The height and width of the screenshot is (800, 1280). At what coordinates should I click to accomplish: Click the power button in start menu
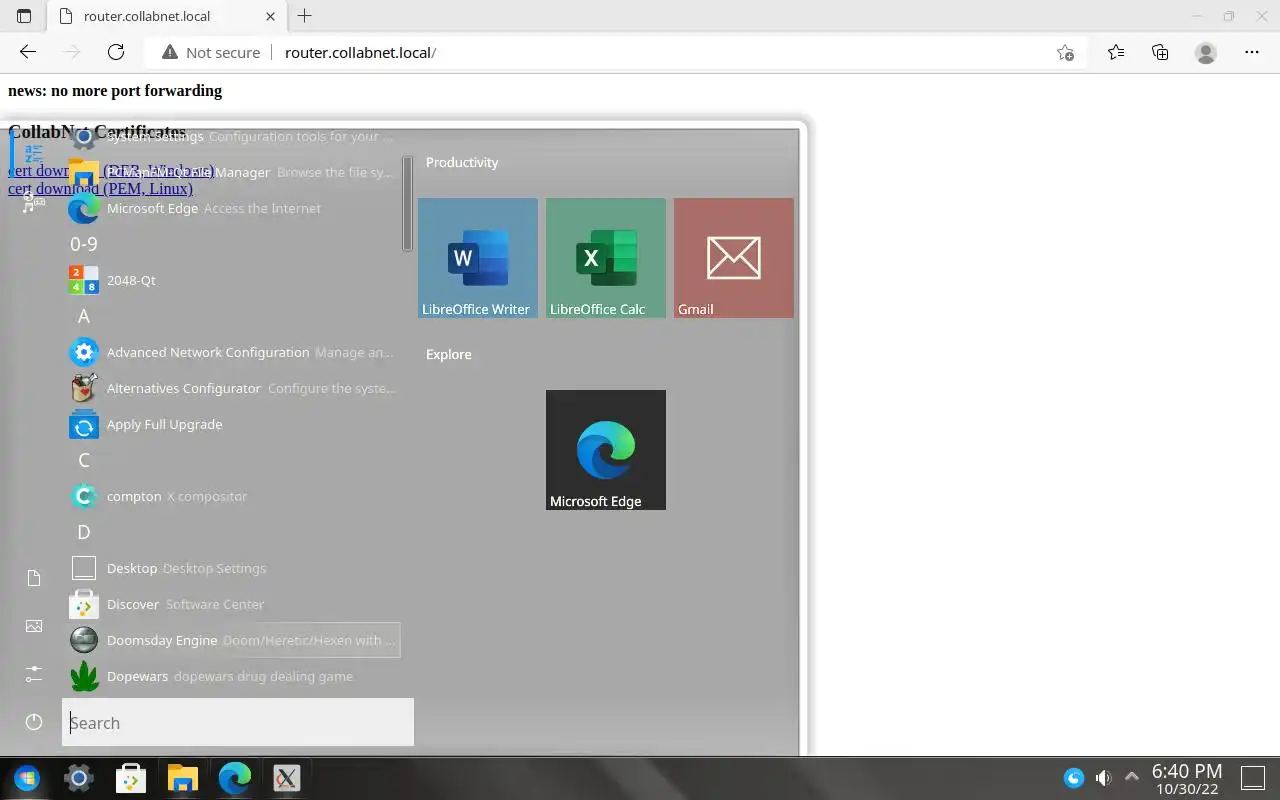(34, 722)
